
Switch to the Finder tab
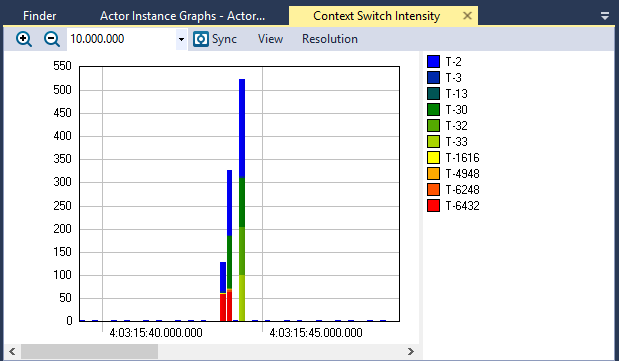39,16
